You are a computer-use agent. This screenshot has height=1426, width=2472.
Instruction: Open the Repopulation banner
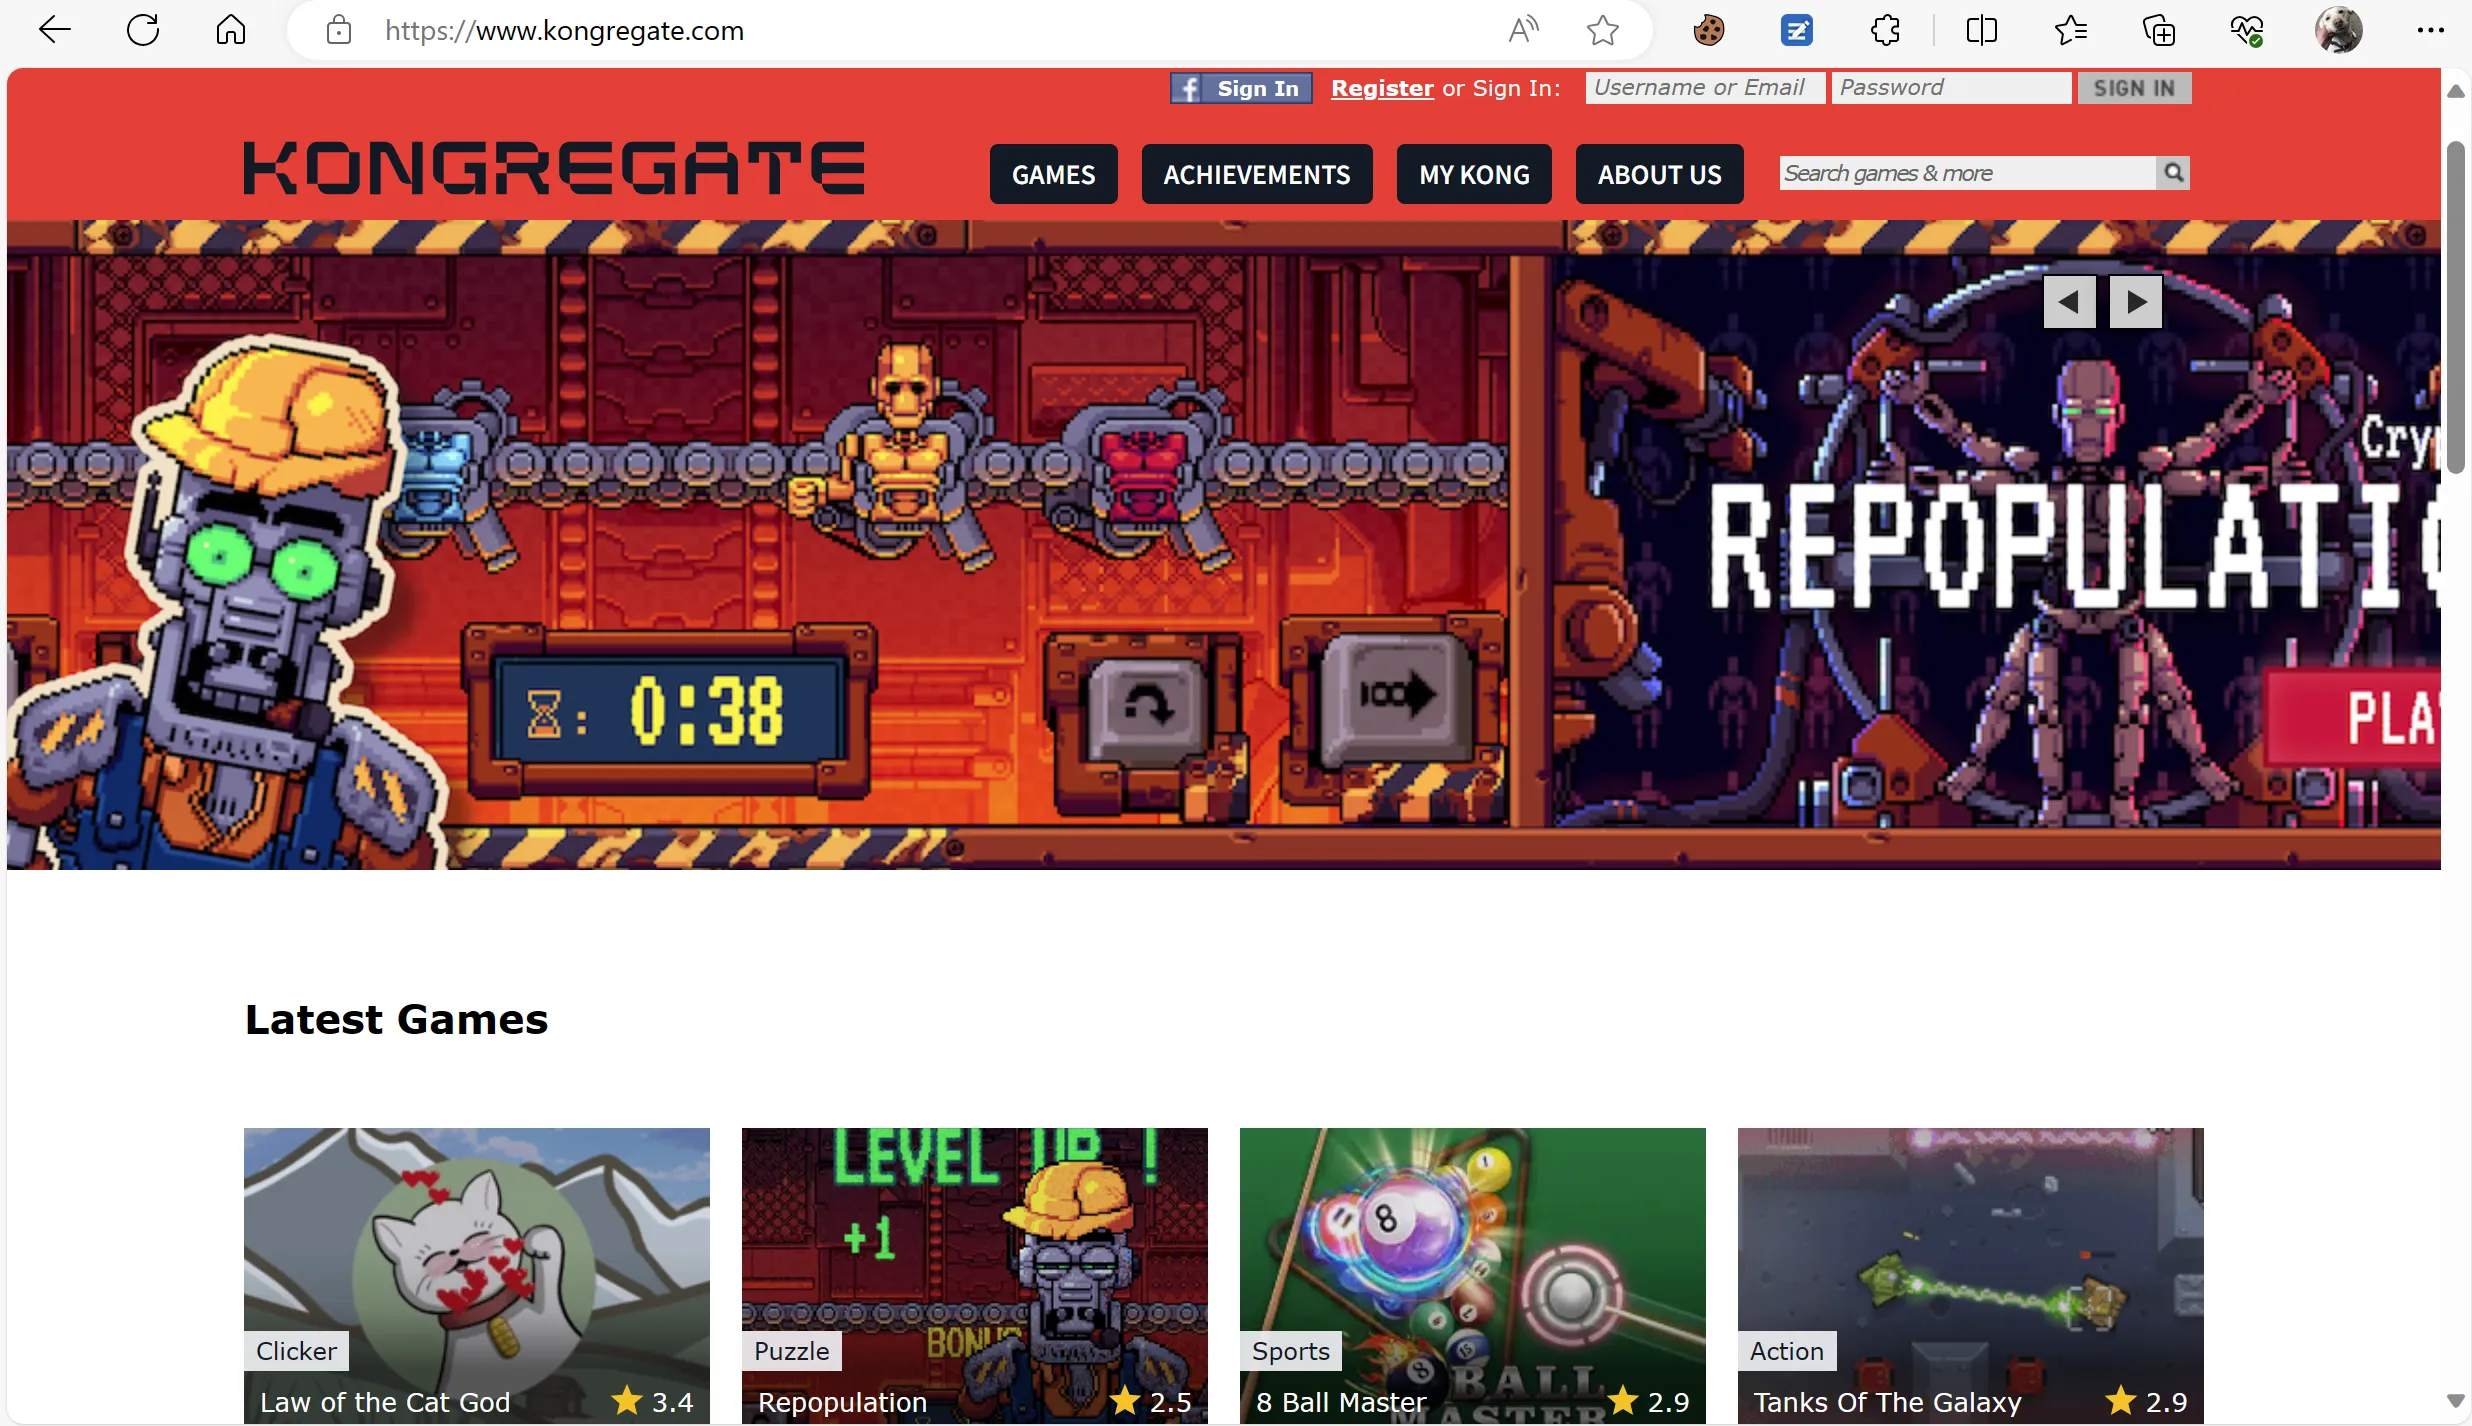coord(1224,545)
